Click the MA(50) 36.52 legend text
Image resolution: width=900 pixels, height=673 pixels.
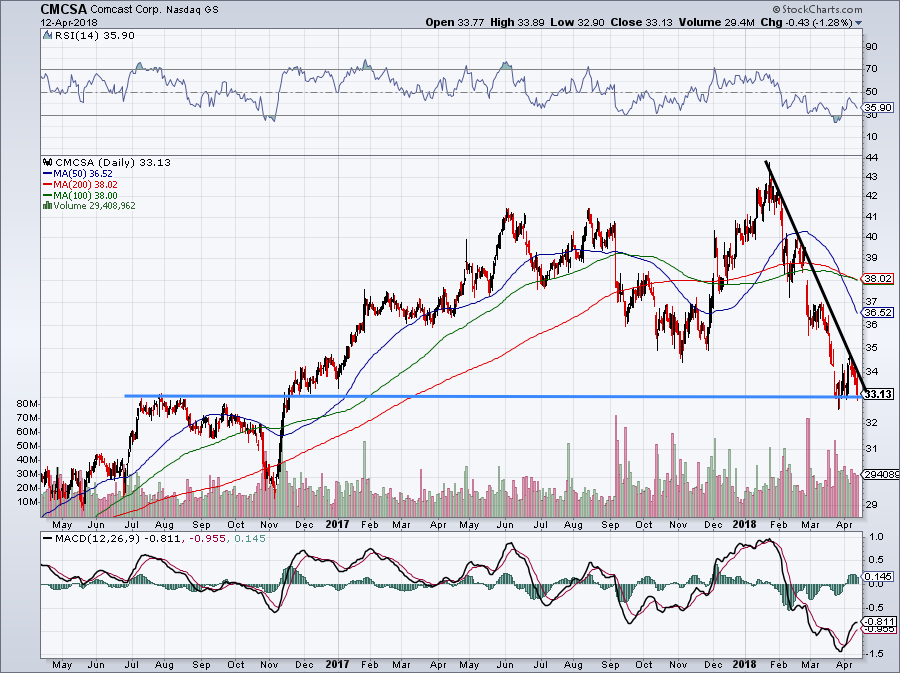[83, 174]
